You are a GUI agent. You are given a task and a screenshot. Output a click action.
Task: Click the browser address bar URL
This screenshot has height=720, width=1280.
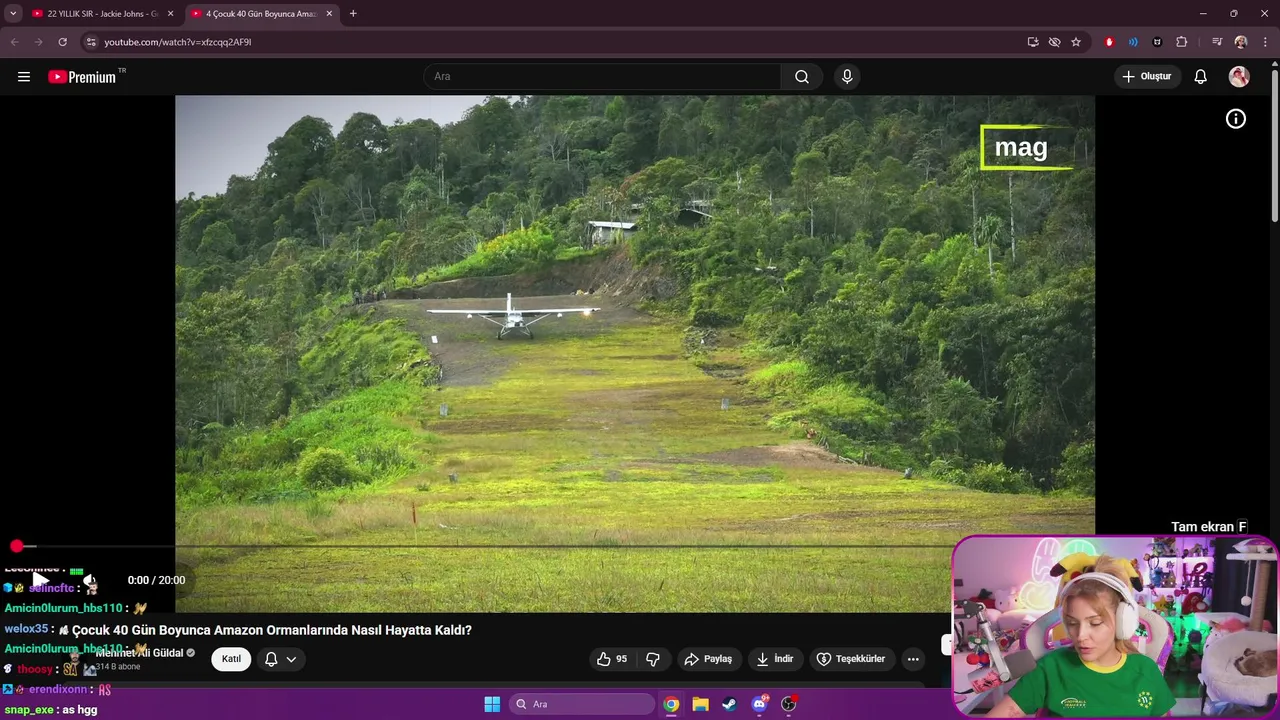(178, 42)
